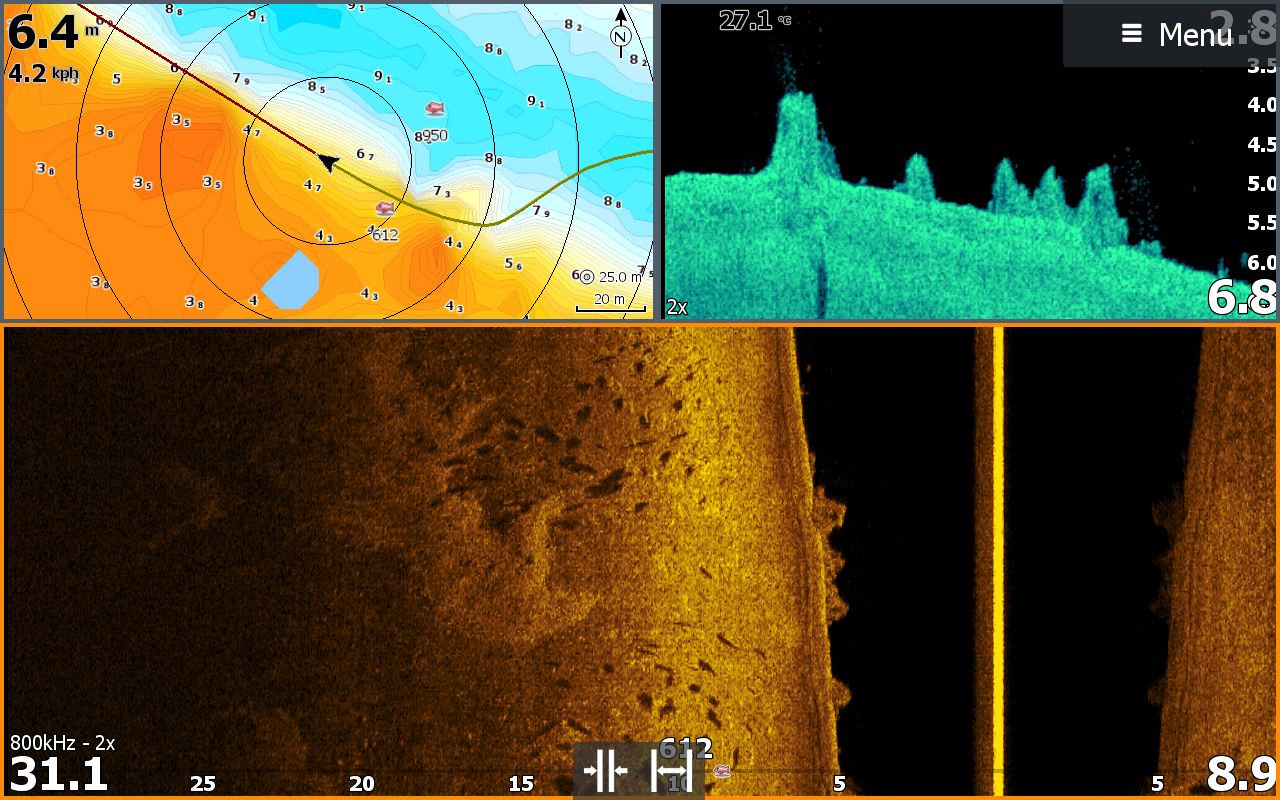Tap the 6.4 m depth readout

[45, 32]
